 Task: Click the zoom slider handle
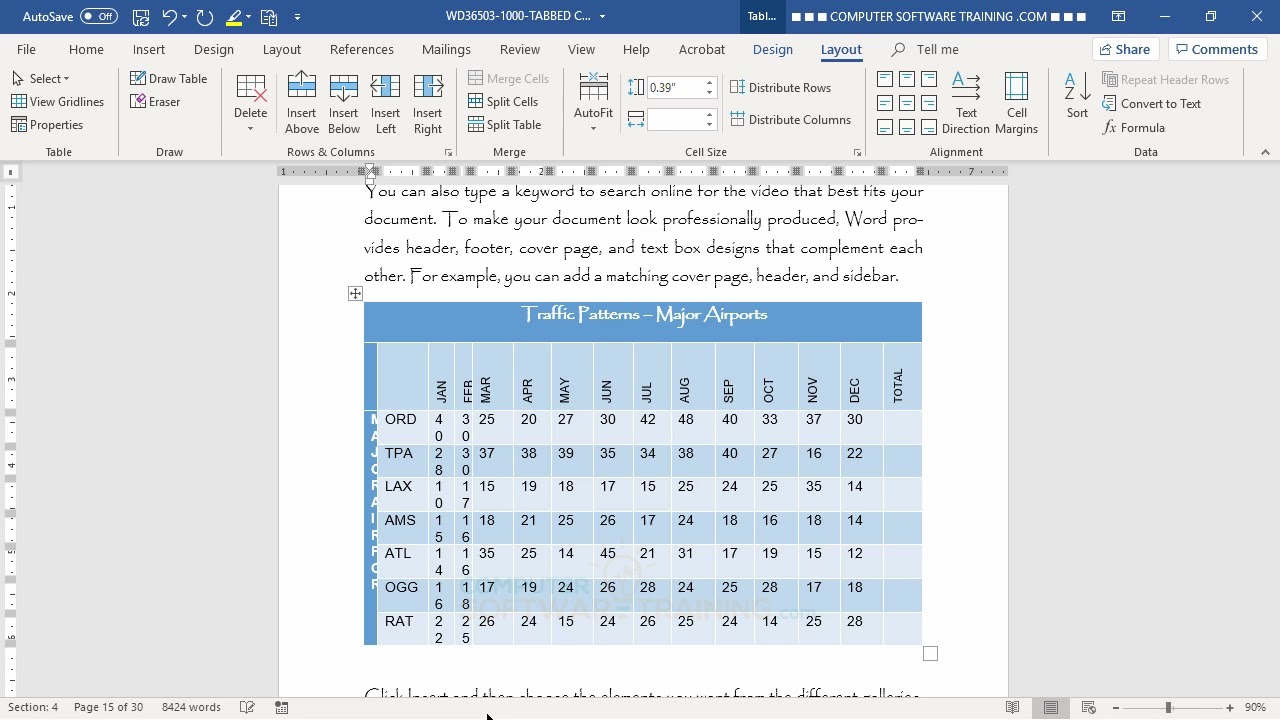[x=1168, y=707]
